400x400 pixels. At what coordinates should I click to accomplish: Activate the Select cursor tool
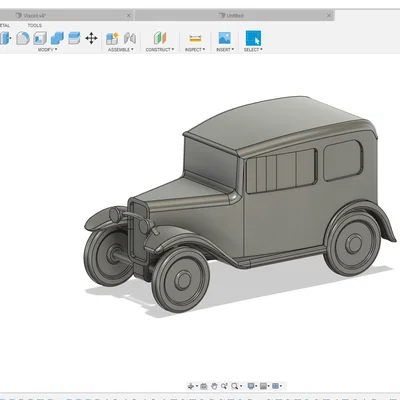coord(253,38)
